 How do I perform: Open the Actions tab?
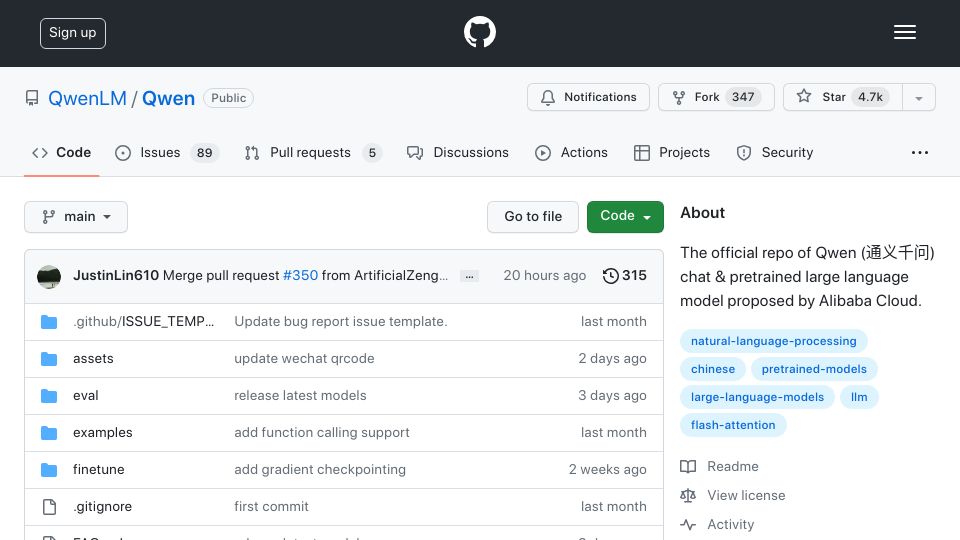(571, 152)
